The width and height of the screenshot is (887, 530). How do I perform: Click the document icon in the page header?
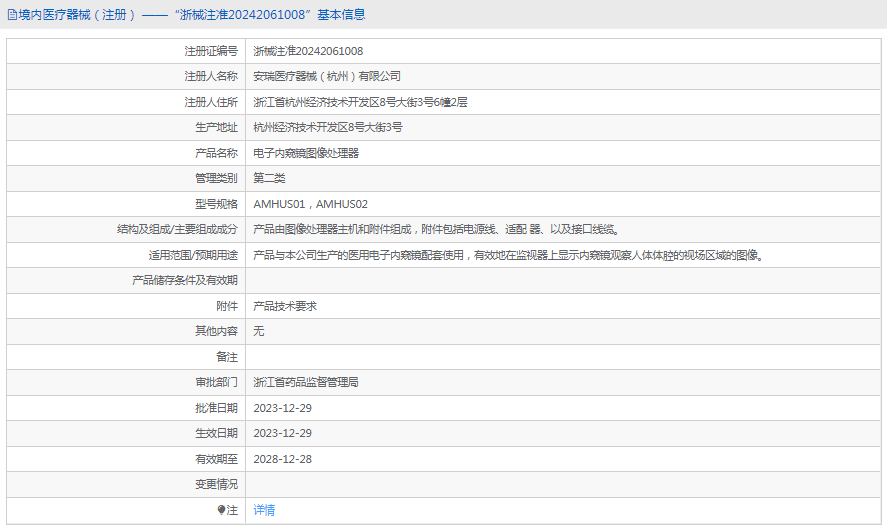click(12, 15)
